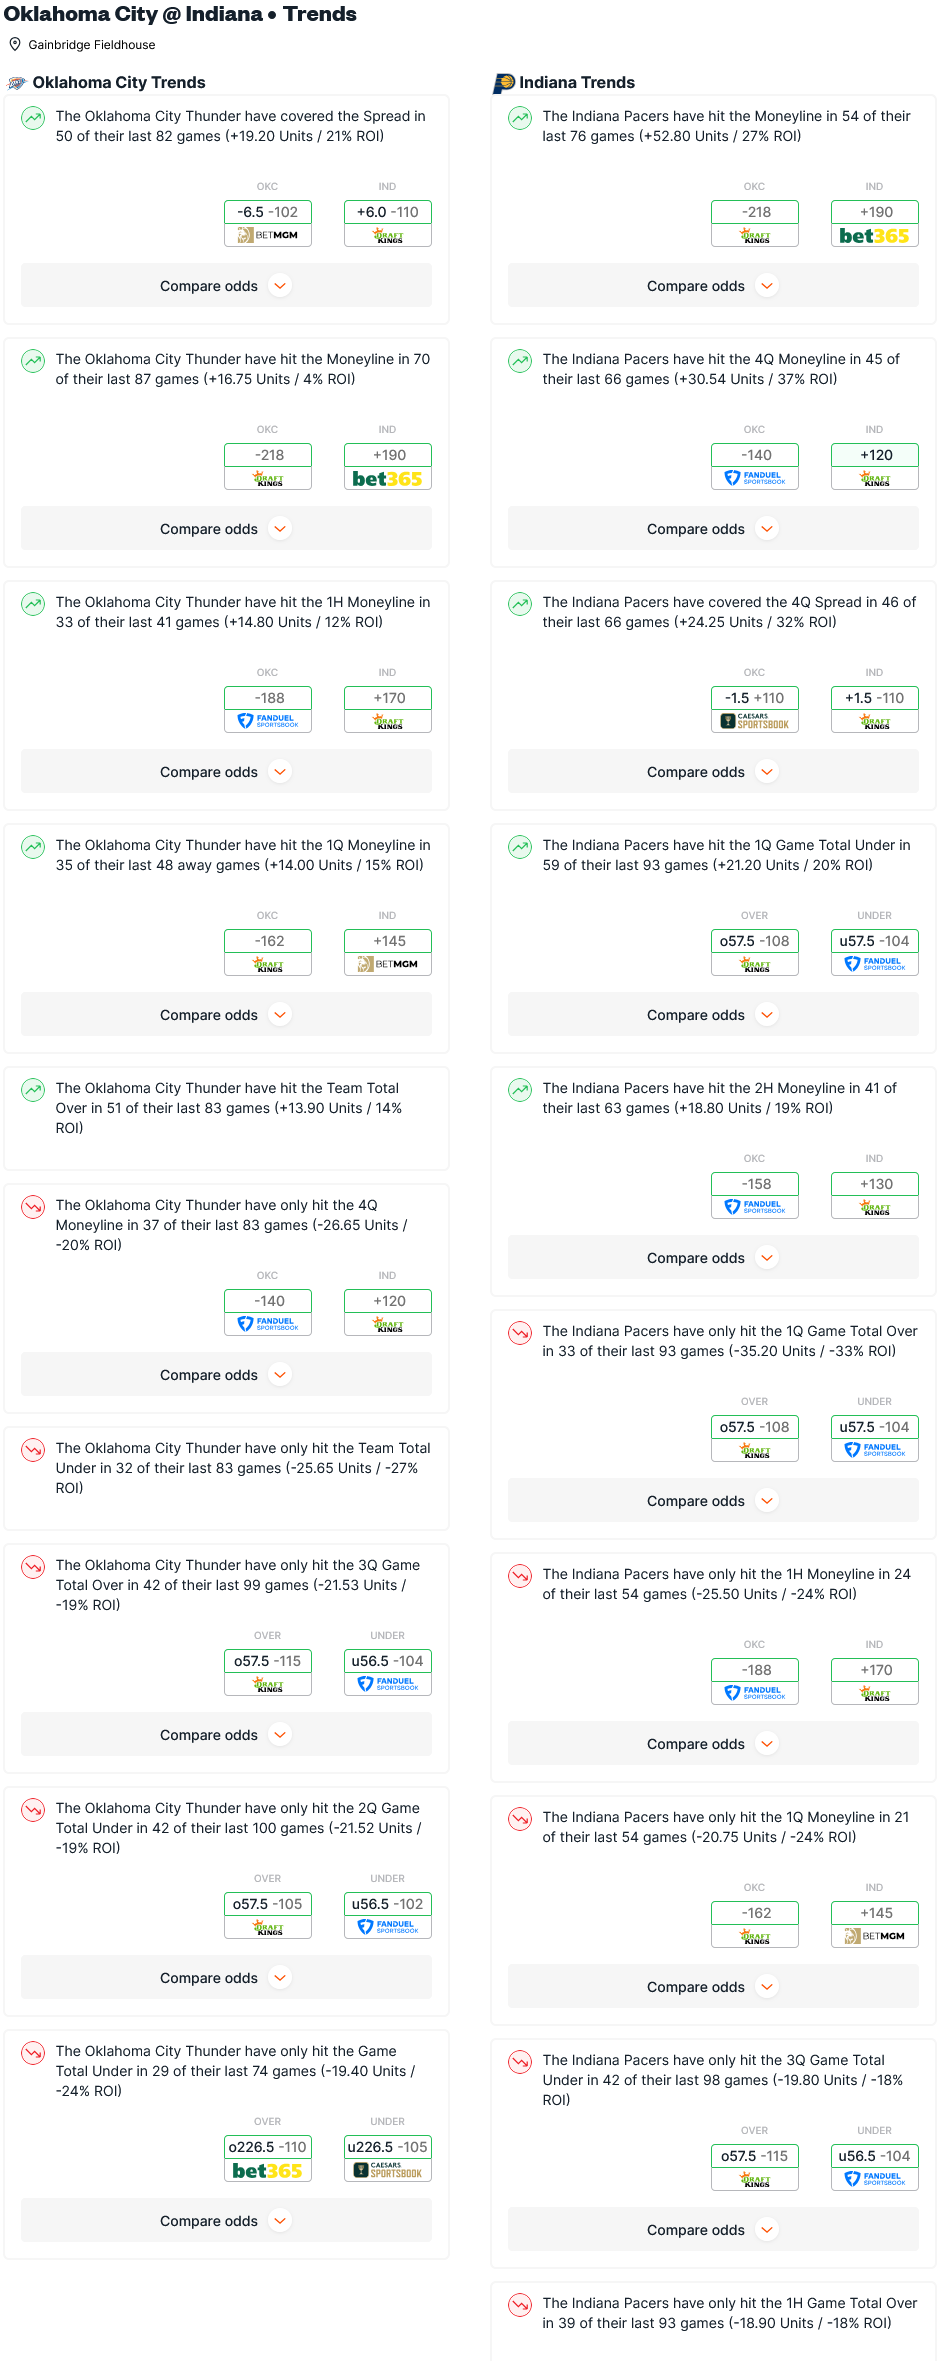Expand Compare odds for Thunder Game Total Under trend
Screen dimensions: 941x2361
pos(226,2221)
